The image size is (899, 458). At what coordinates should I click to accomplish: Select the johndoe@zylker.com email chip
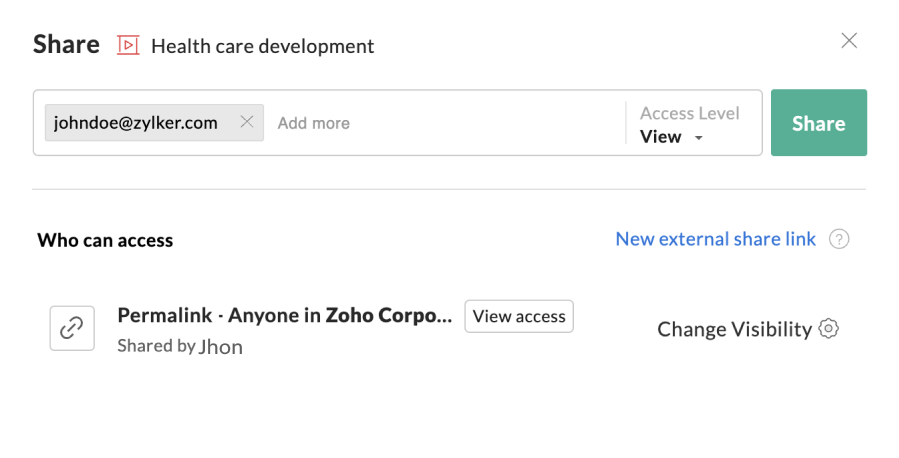pyautogui.click(x=137, y=123)
